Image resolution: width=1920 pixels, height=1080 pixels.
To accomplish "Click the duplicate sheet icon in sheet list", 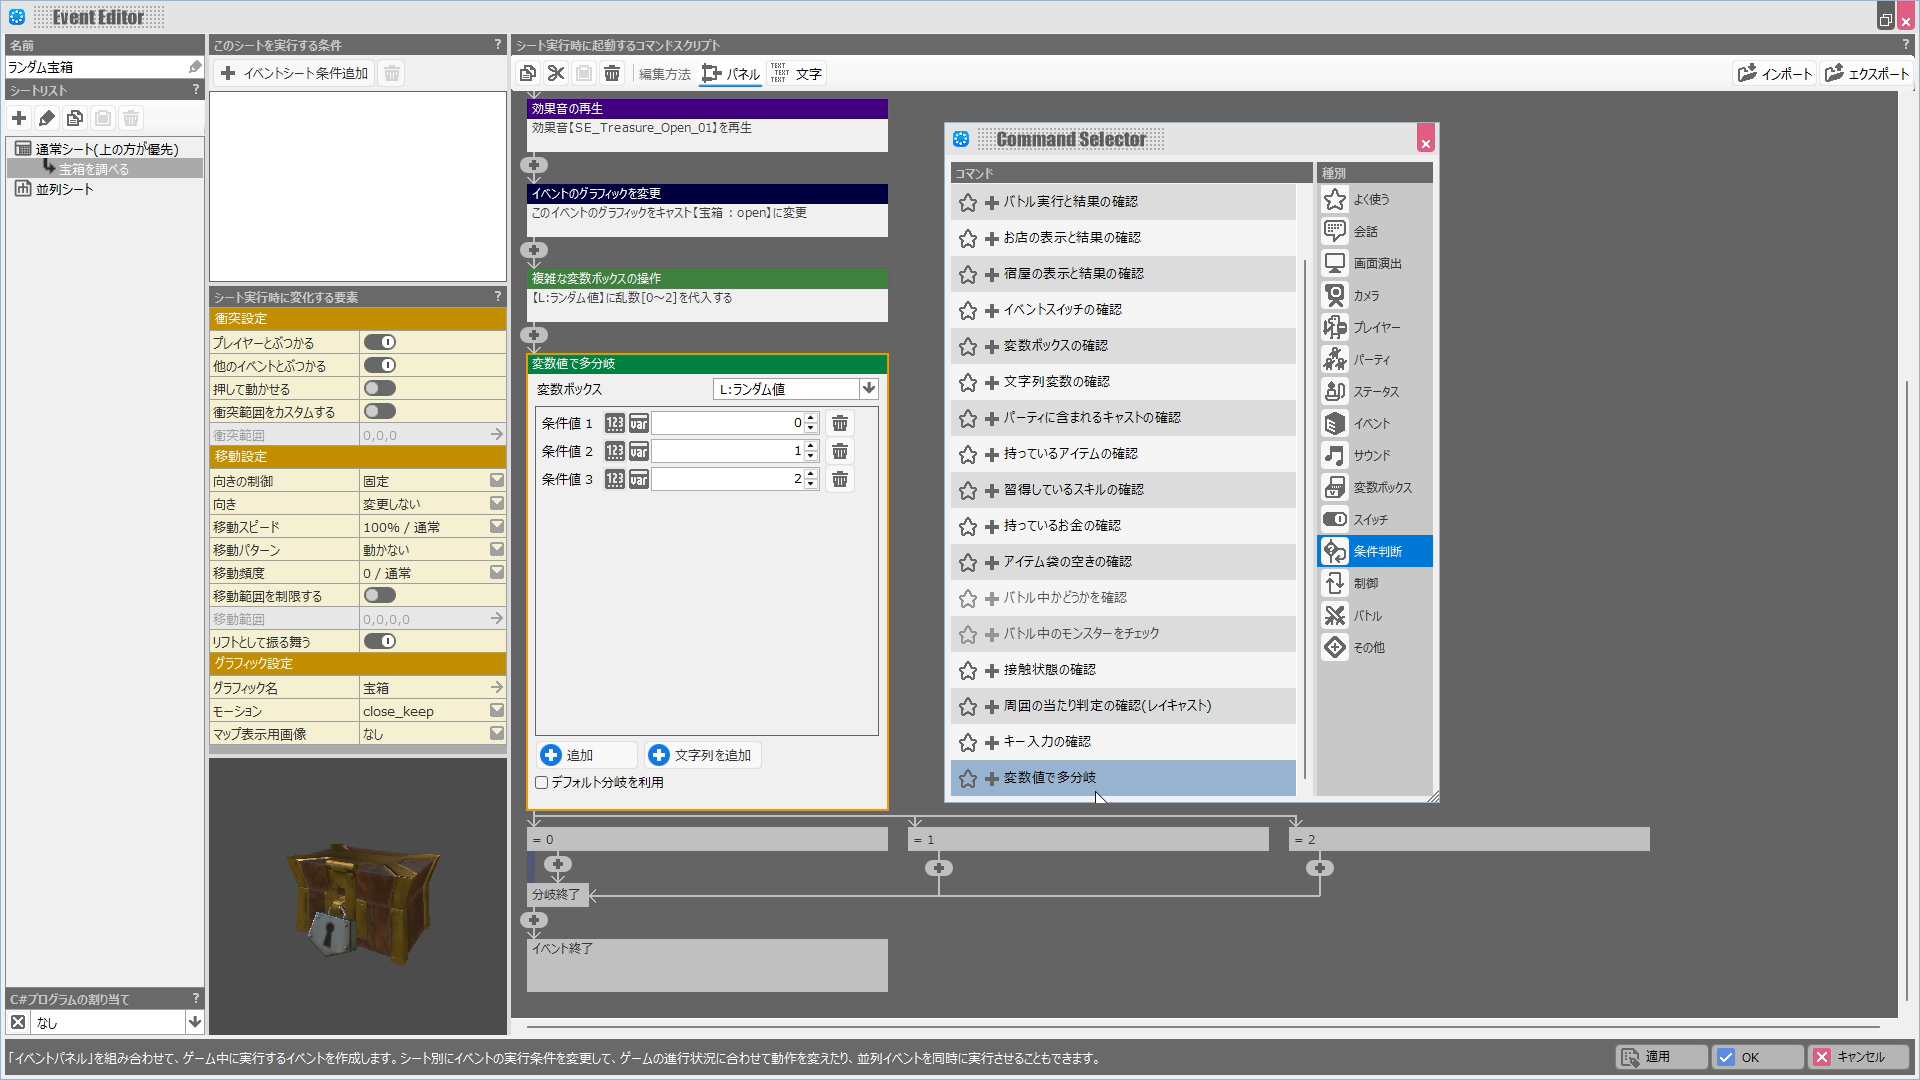I will tap(75, 118).
